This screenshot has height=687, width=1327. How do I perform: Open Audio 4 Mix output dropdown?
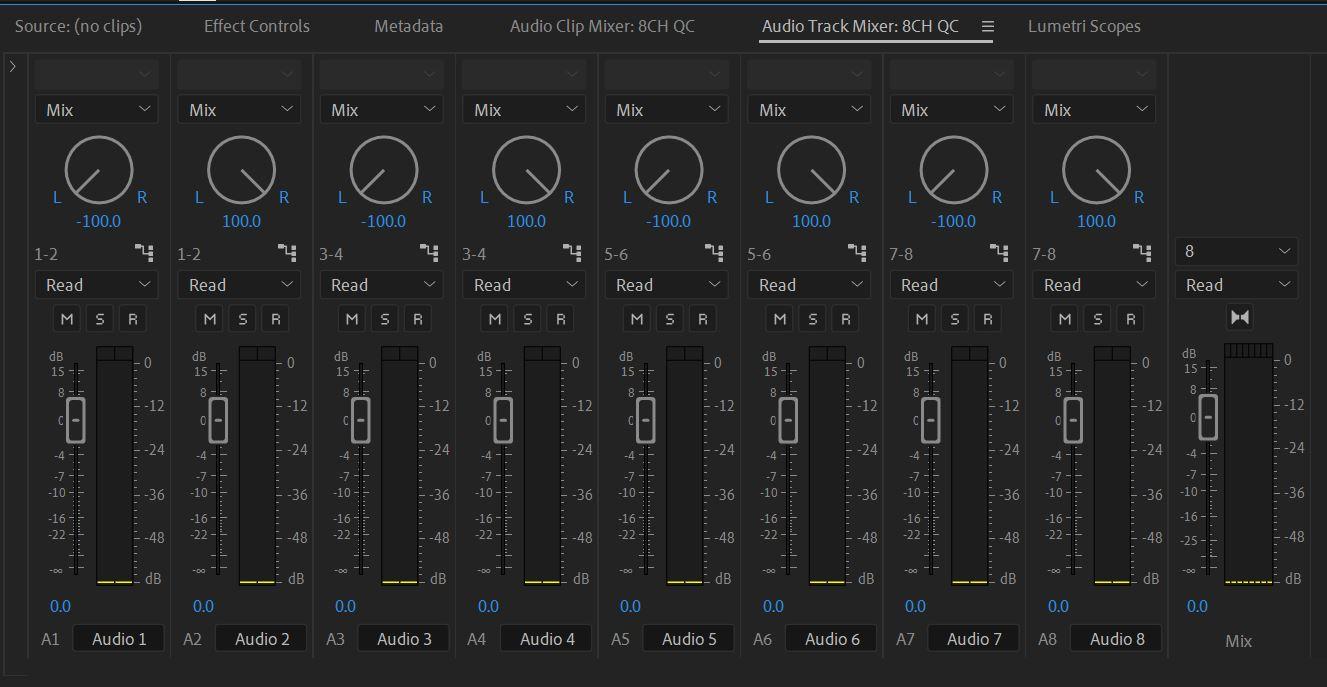coord(524,110)
